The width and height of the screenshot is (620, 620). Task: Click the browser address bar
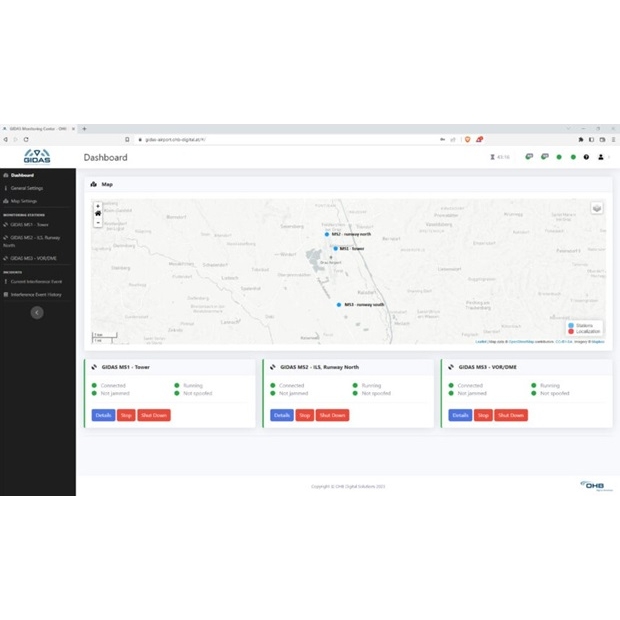coord(250,139)
